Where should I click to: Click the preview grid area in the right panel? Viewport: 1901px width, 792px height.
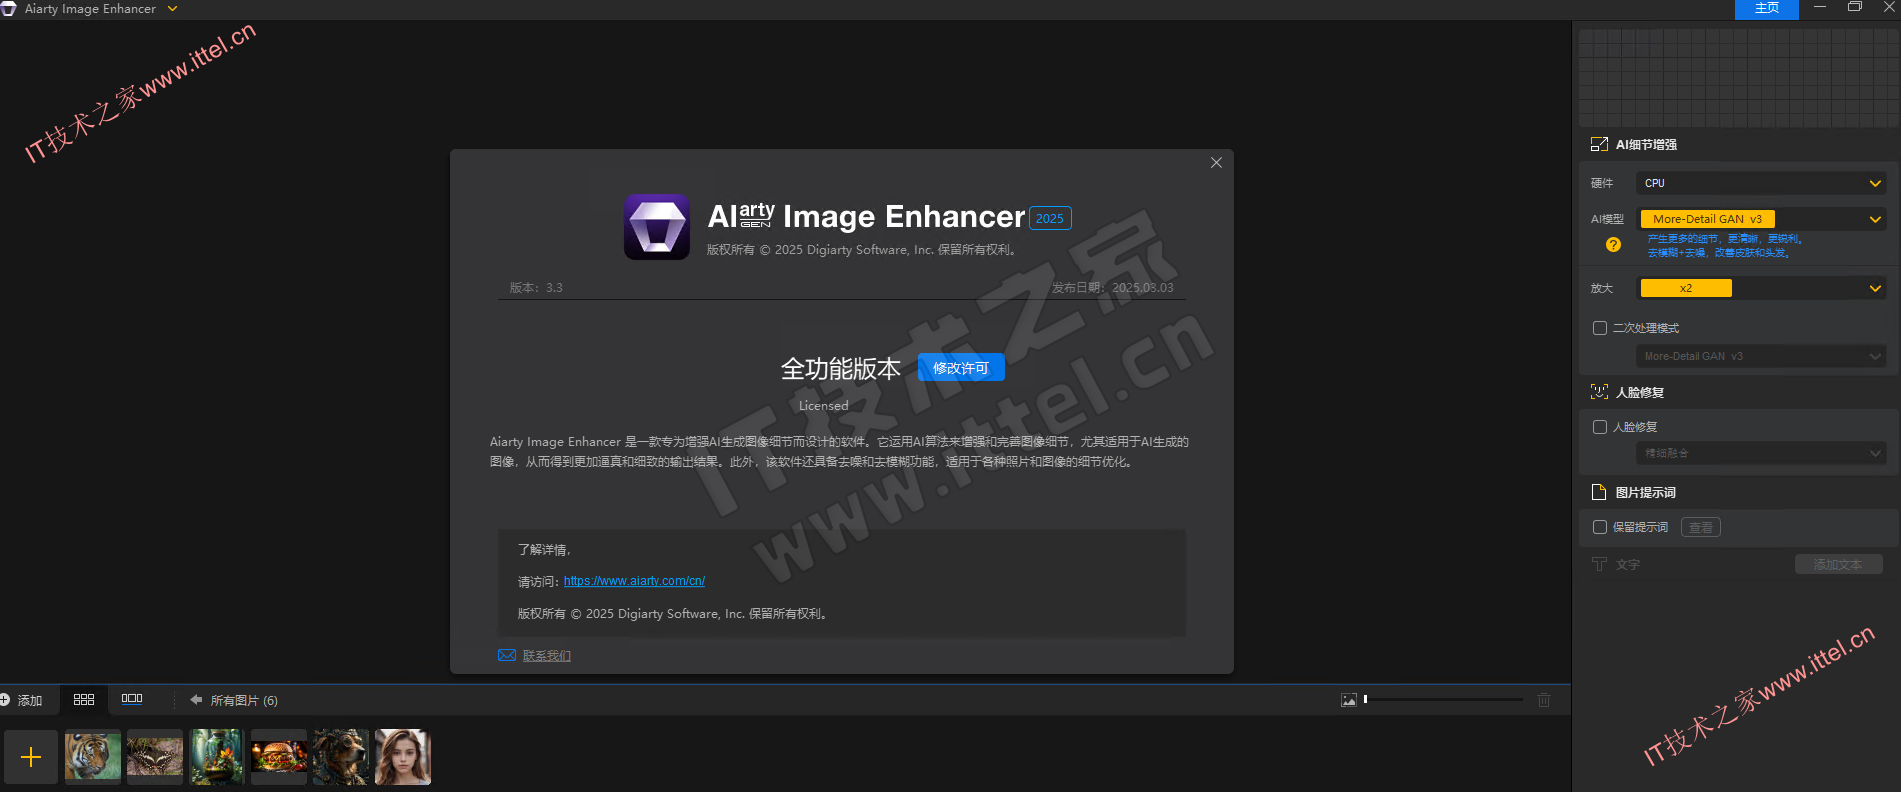tap(1739, 77)
